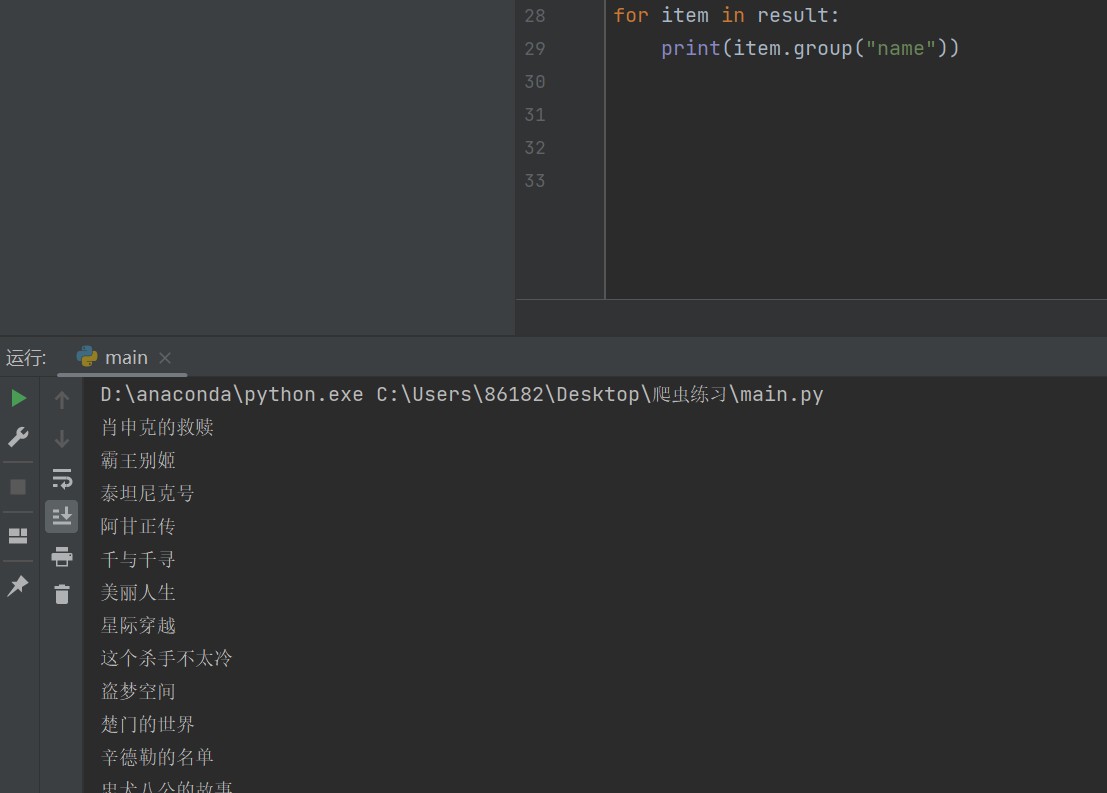Close the main run tab

pyautogui.click(x=165, y=358)
